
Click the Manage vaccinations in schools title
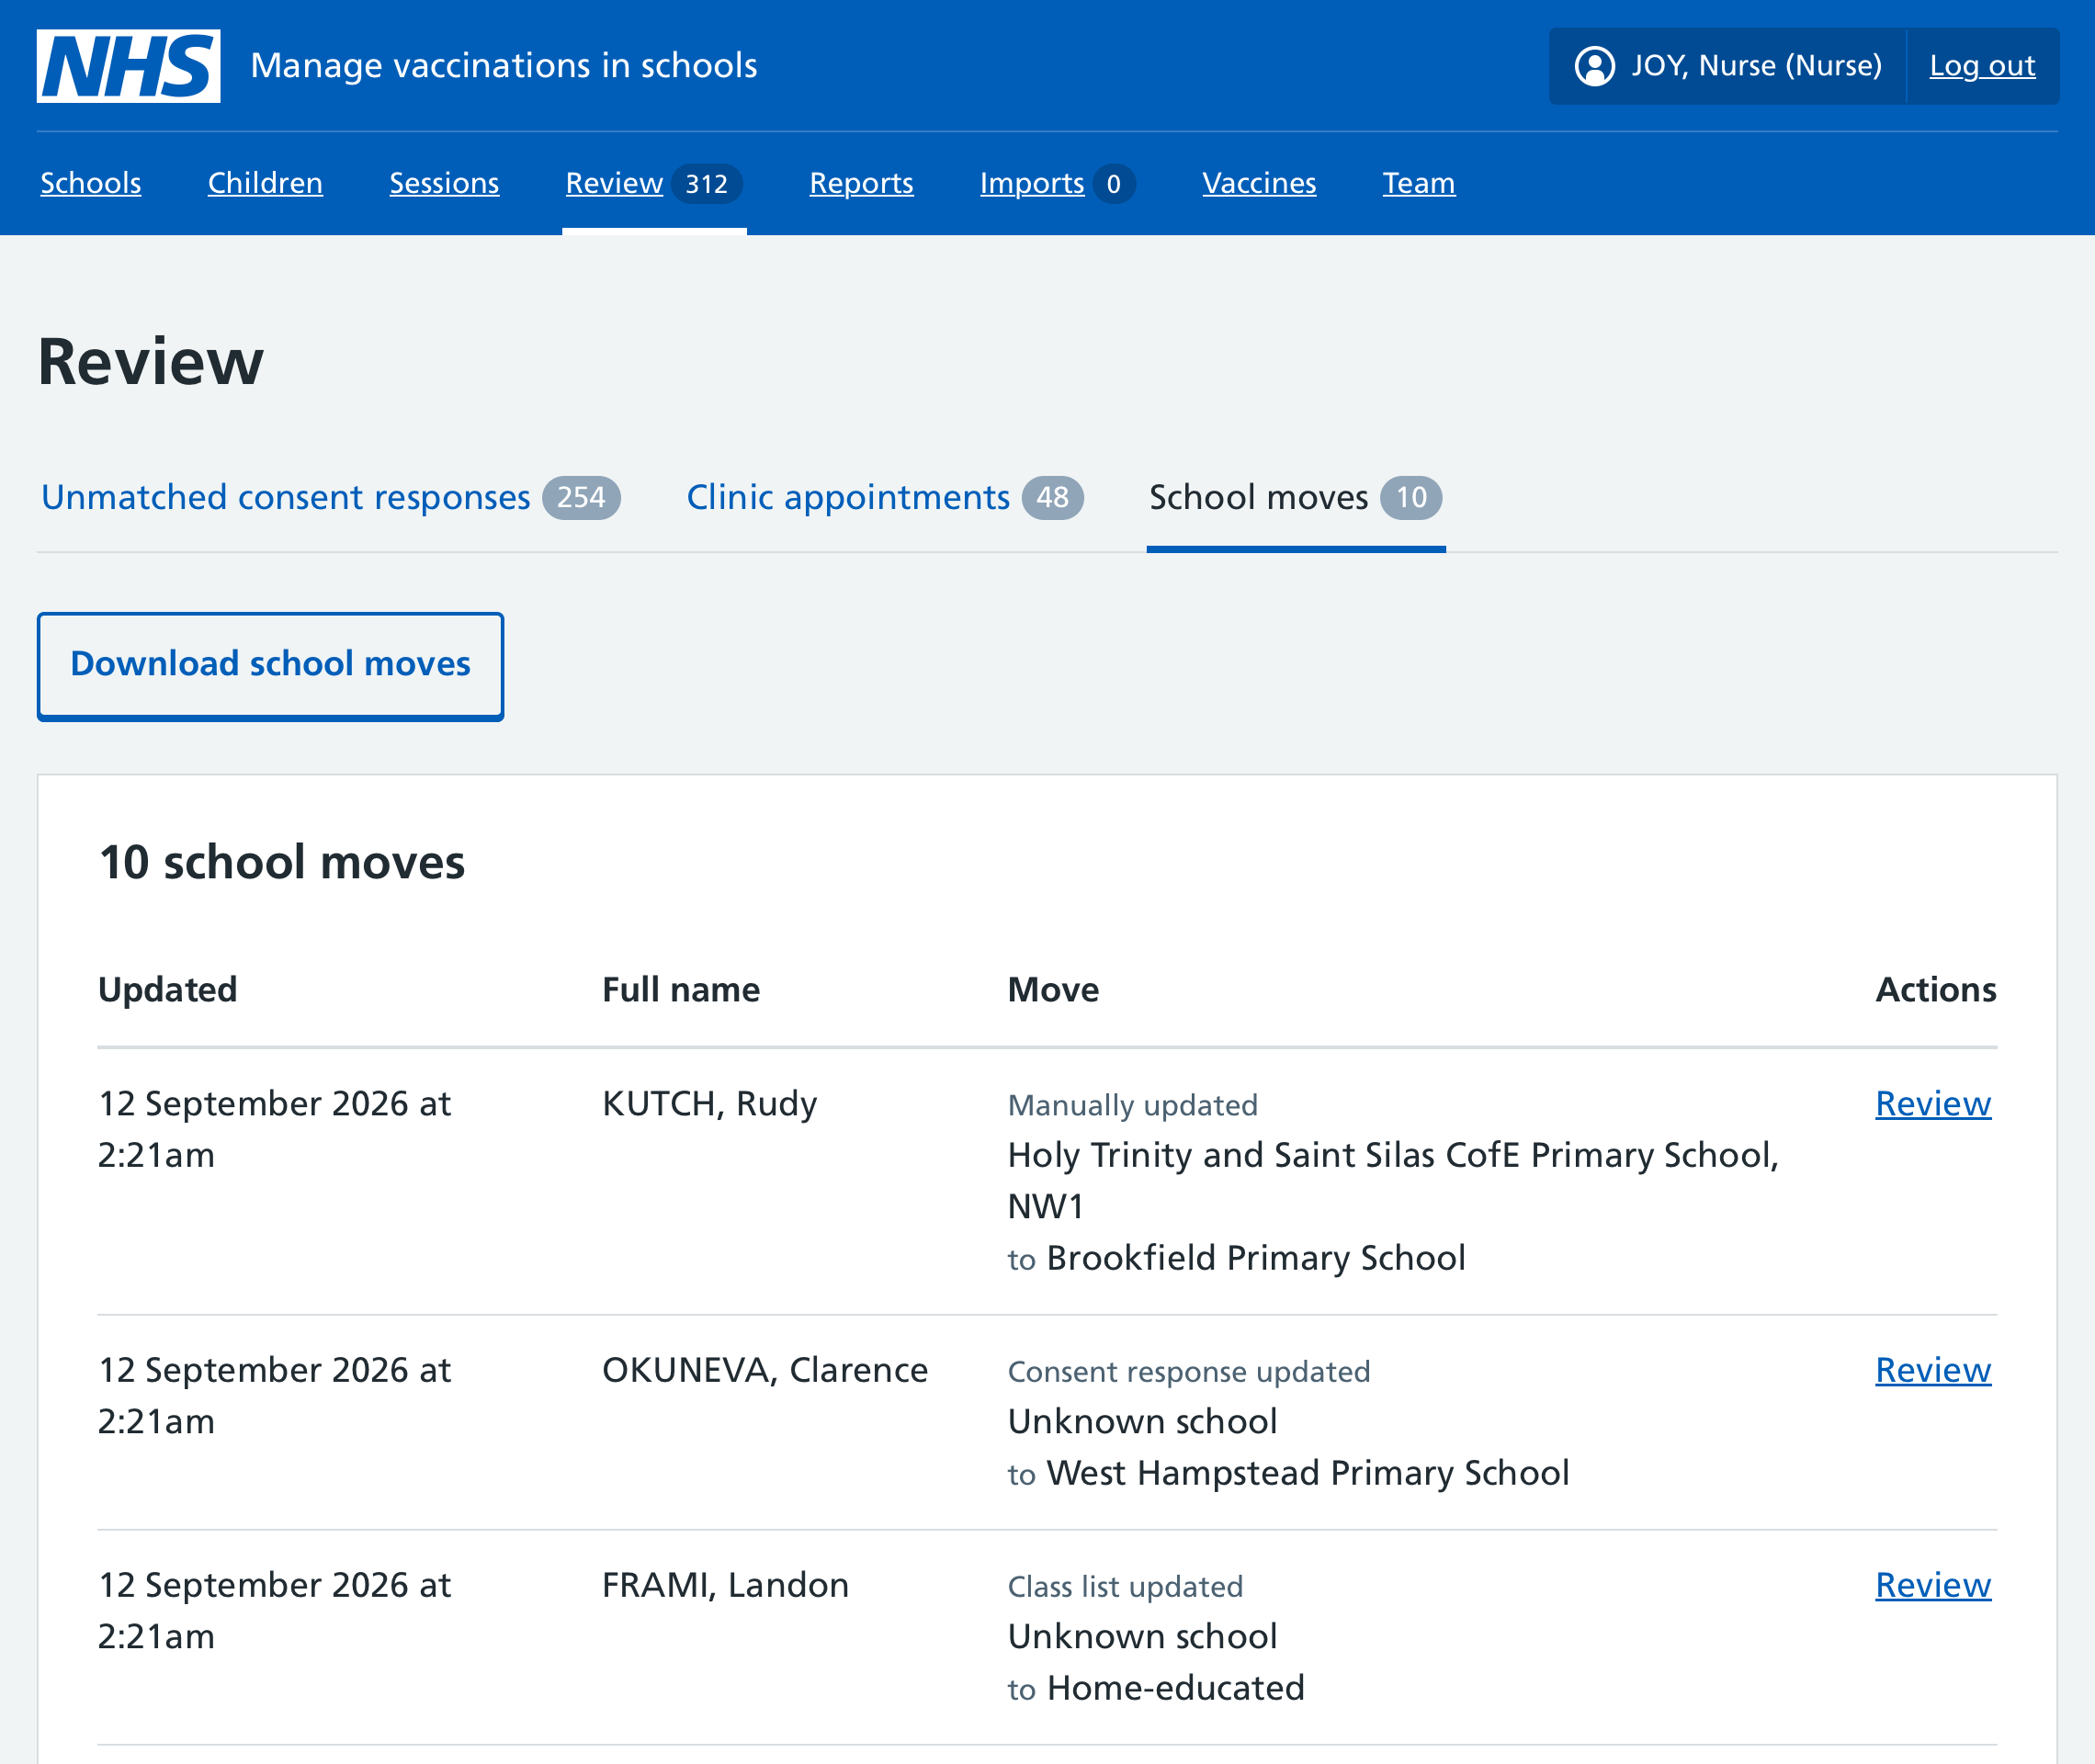coord(504,66)
